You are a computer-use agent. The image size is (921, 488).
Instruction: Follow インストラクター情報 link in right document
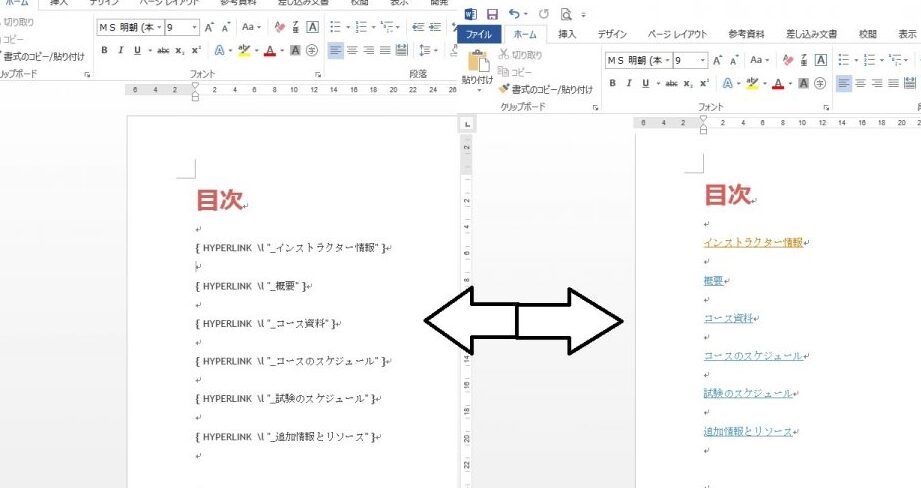(753, 243)
